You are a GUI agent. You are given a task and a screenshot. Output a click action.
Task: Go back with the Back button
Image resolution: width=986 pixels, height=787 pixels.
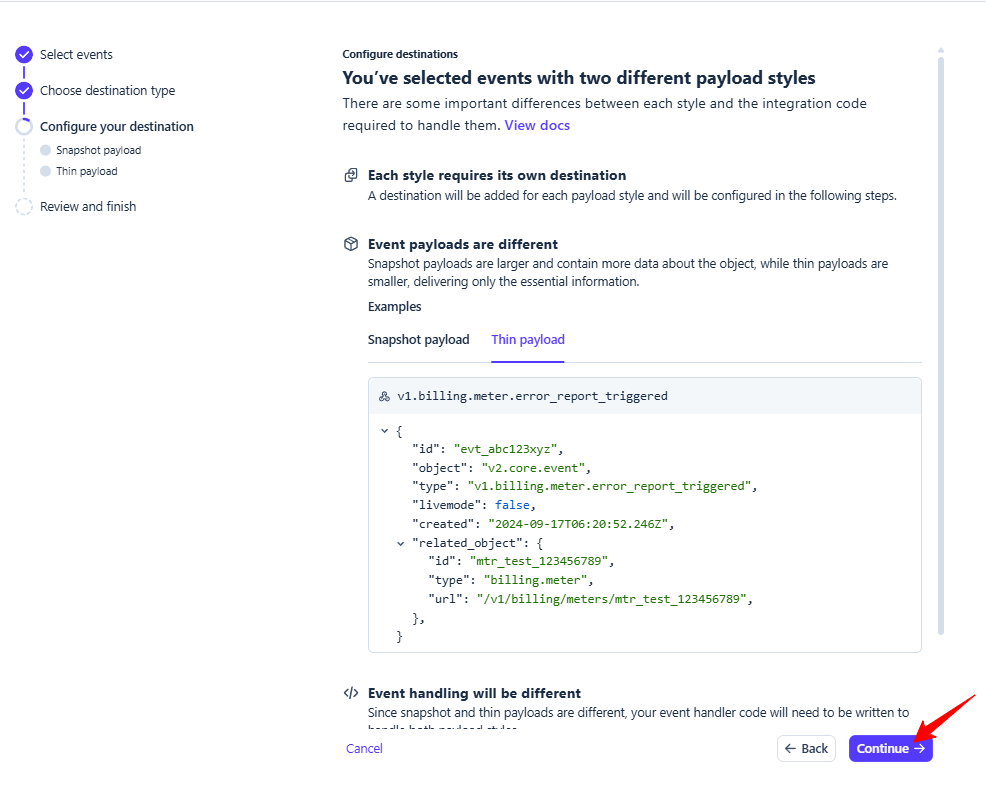tap(806, 748)
